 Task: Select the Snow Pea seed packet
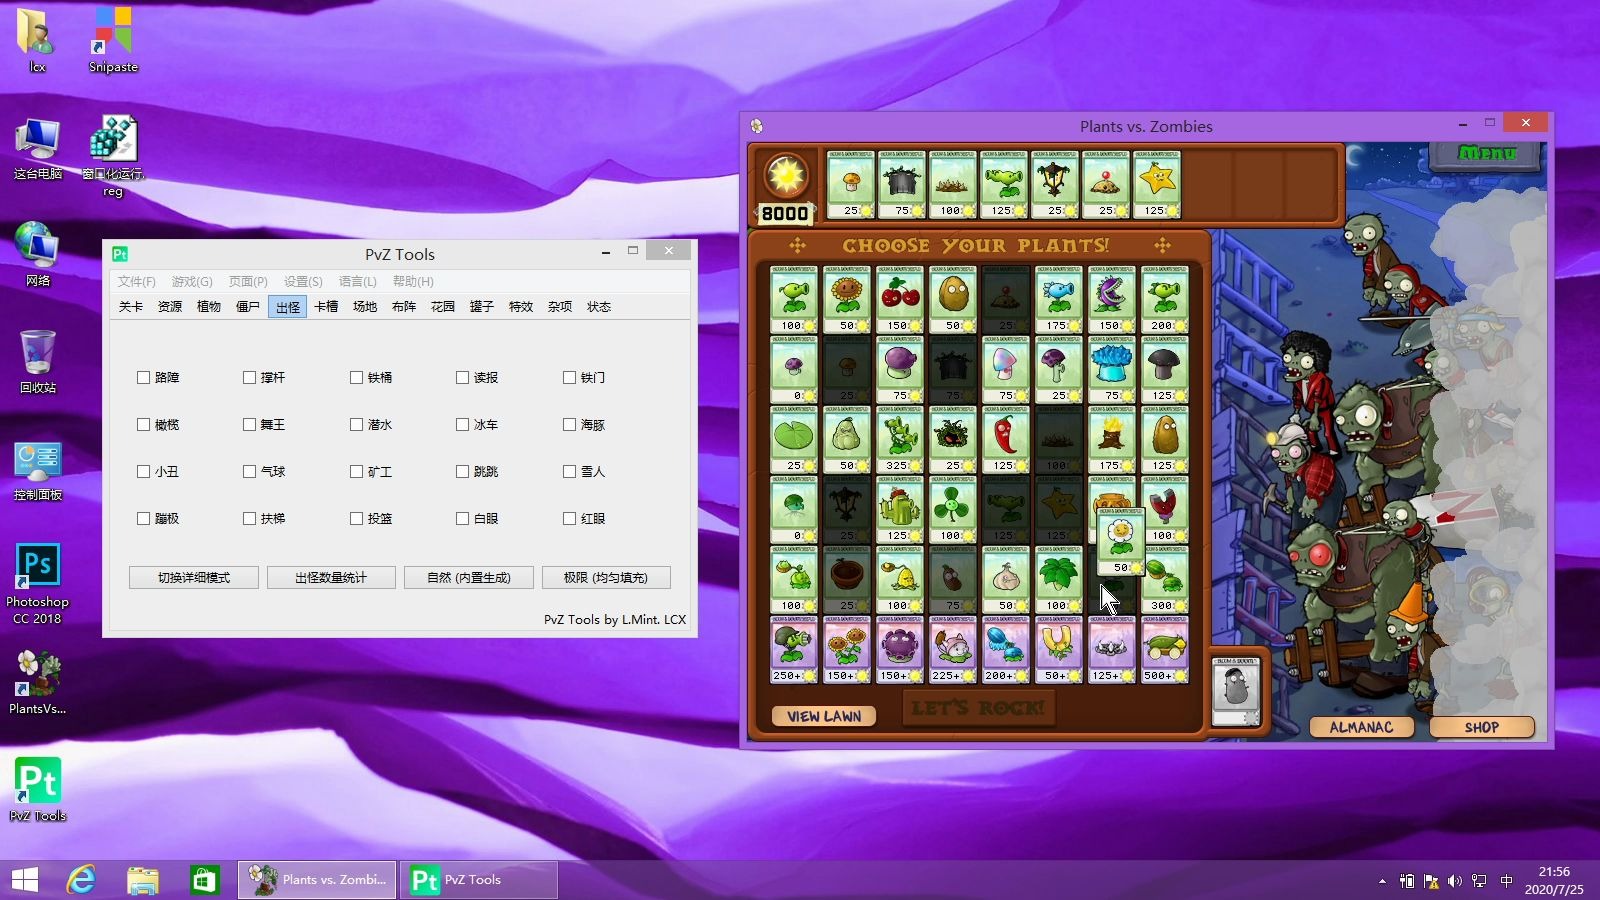click(1058, 299)
